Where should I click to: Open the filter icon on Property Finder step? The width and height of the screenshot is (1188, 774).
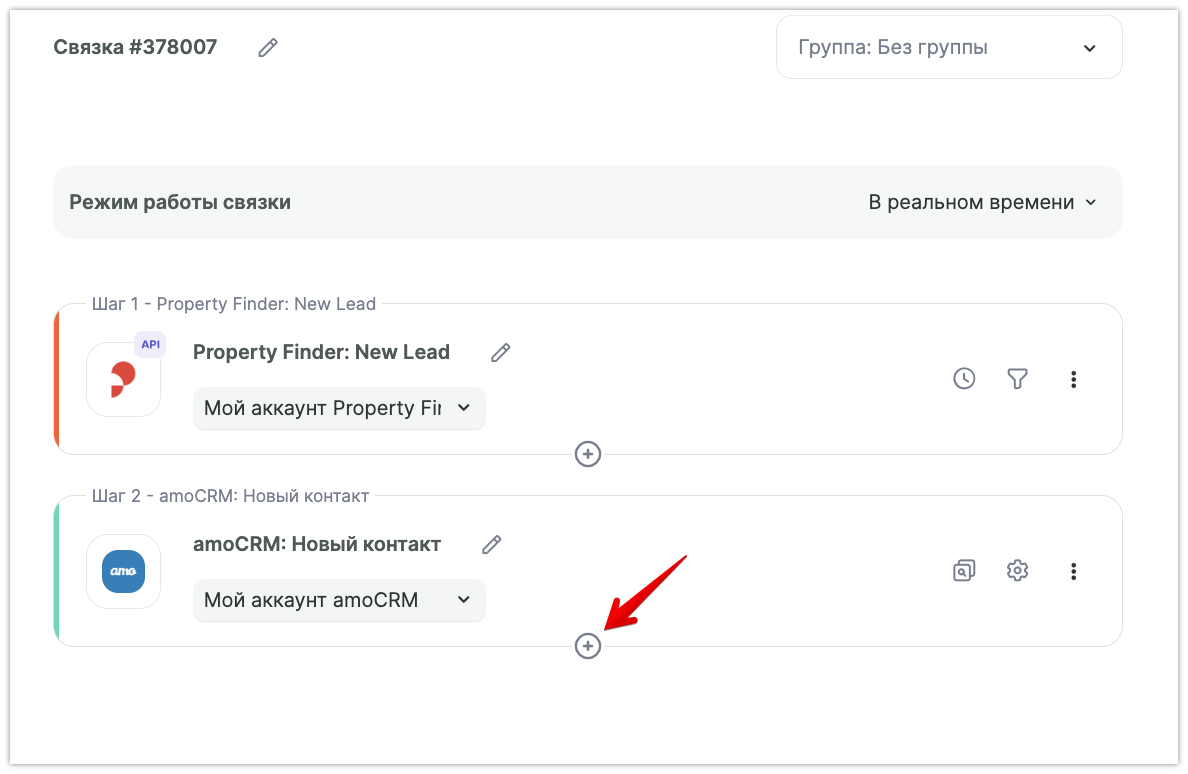(x=1017, y=379)
